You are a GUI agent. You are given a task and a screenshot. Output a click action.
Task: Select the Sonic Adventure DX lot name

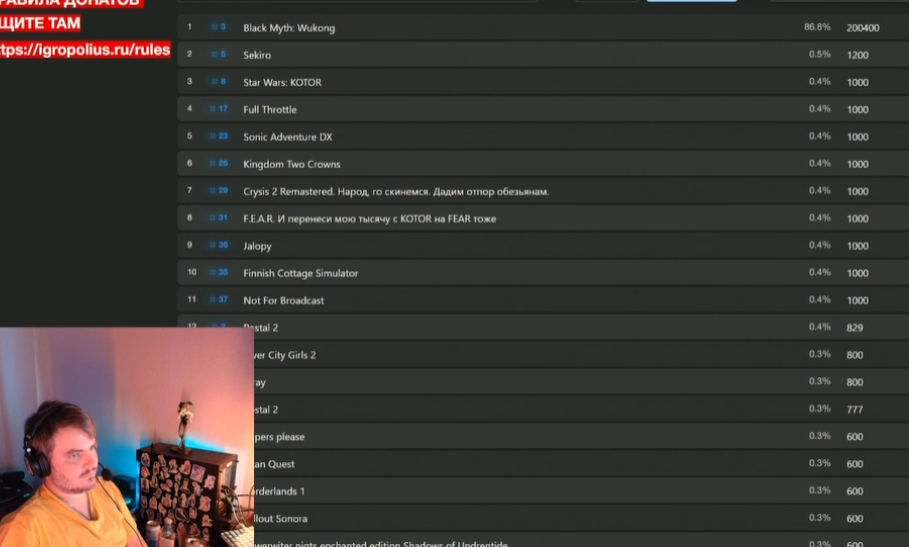click(x=288, y=137)
